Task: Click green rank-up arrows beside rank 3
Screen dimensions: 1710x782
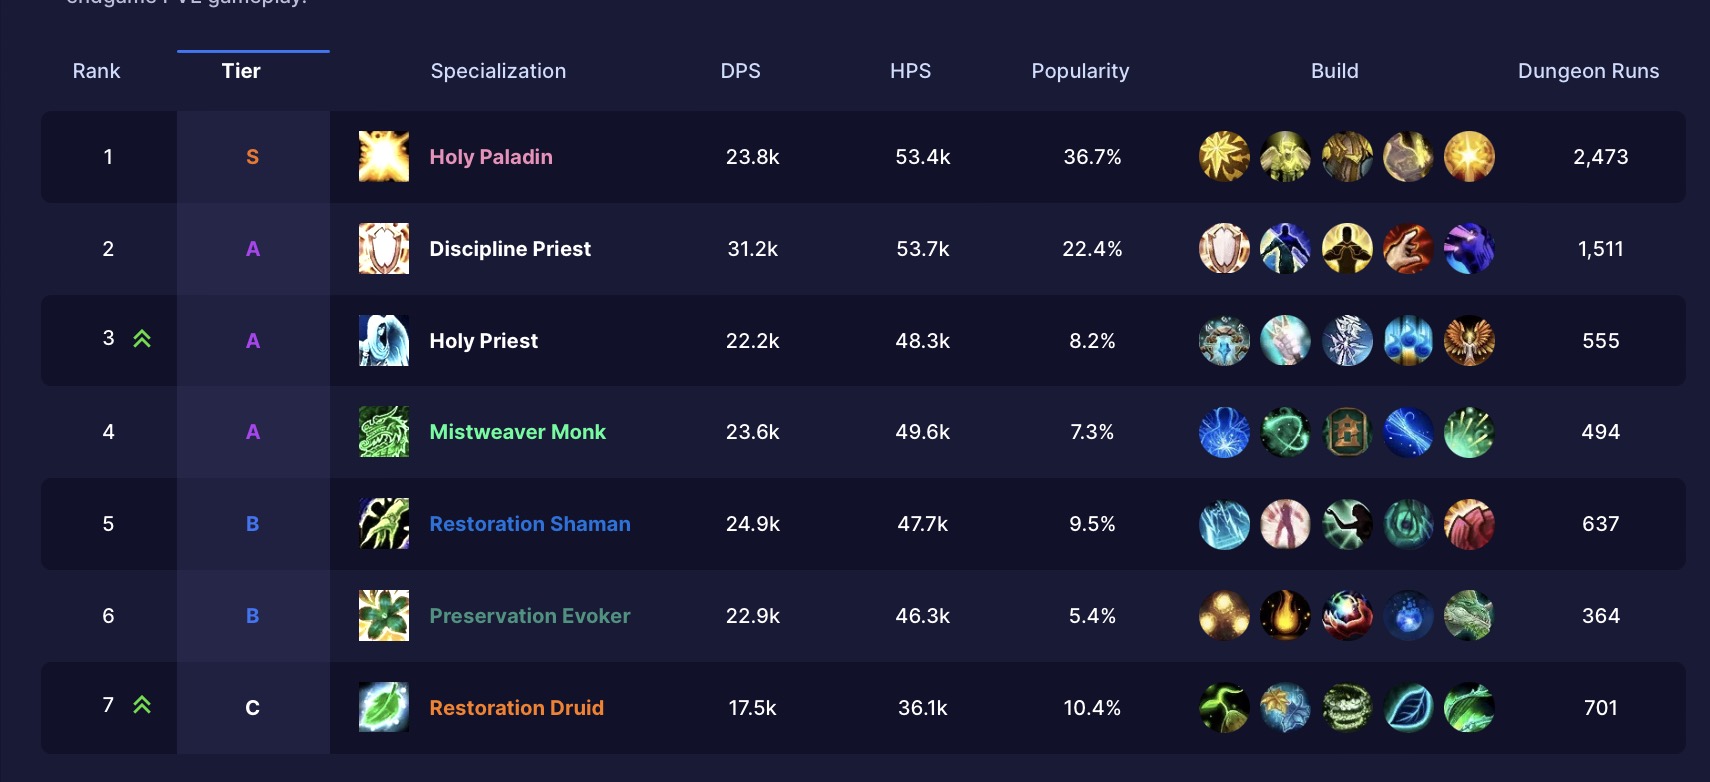Action: pos(142,339)
